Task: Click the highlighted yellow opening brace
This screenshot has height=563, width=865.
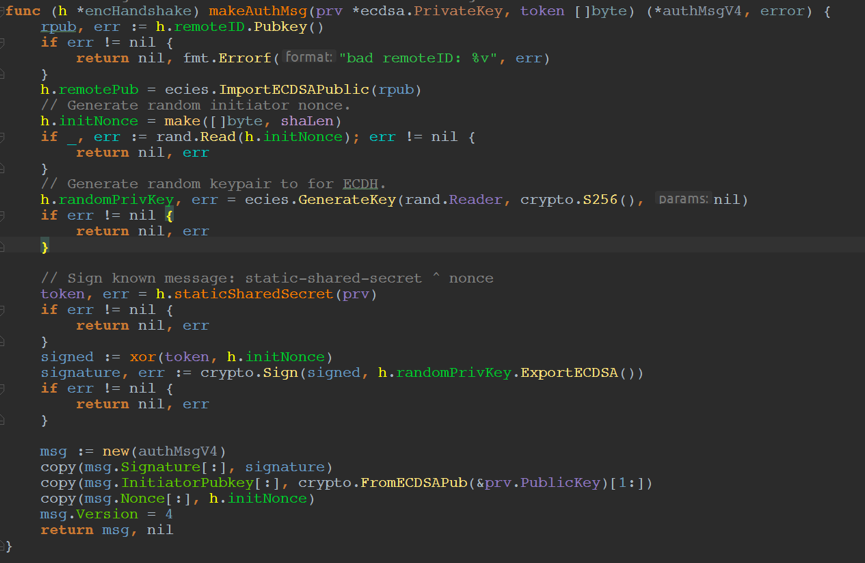Action: click(x=169, y=215)
